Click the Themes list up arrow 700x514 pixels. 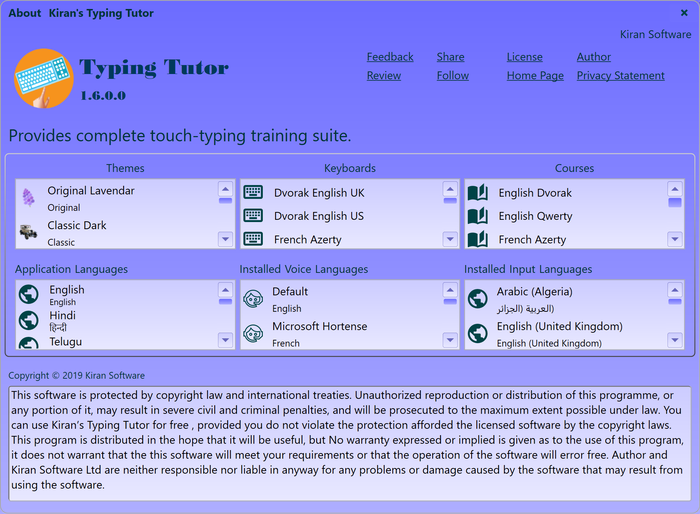tap(225, 189)
